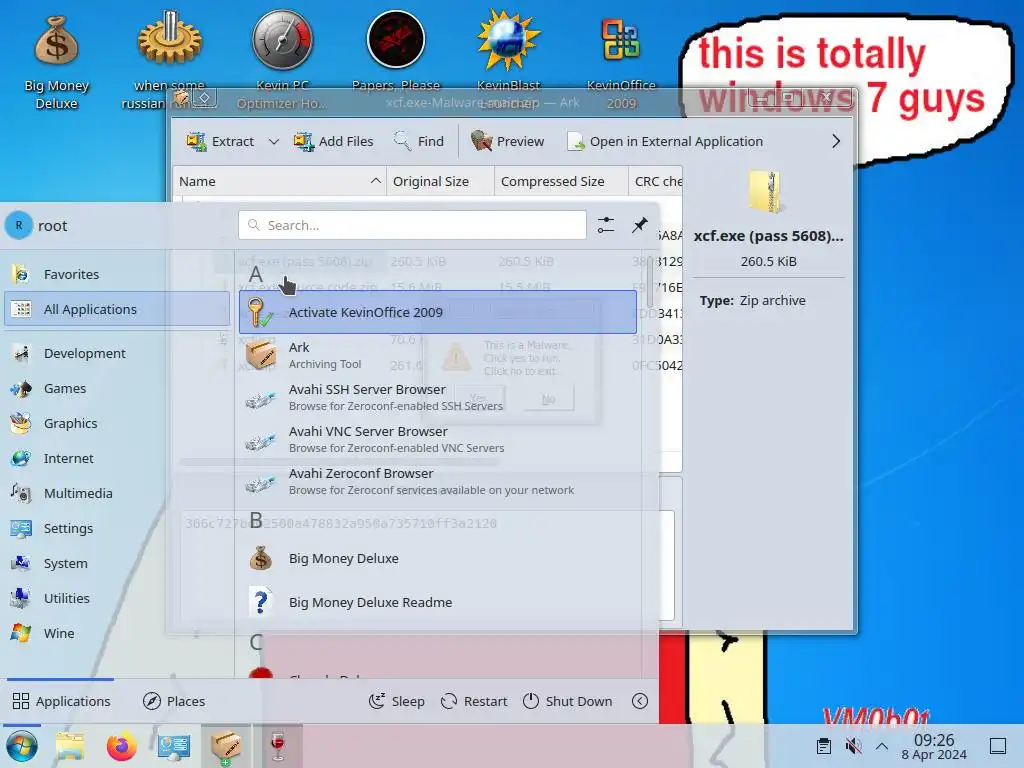Open Papers, Please desktop icon
This screenshot has height=768, width=1024.
(x=396, y=52)
